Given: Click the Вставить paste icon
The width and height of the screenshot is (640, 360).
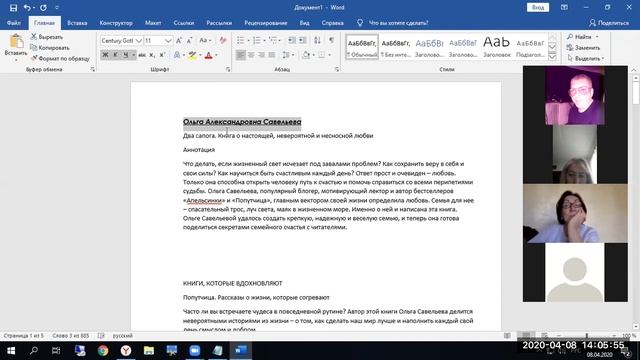Looking at the screenshot, I should pos(16,42).
